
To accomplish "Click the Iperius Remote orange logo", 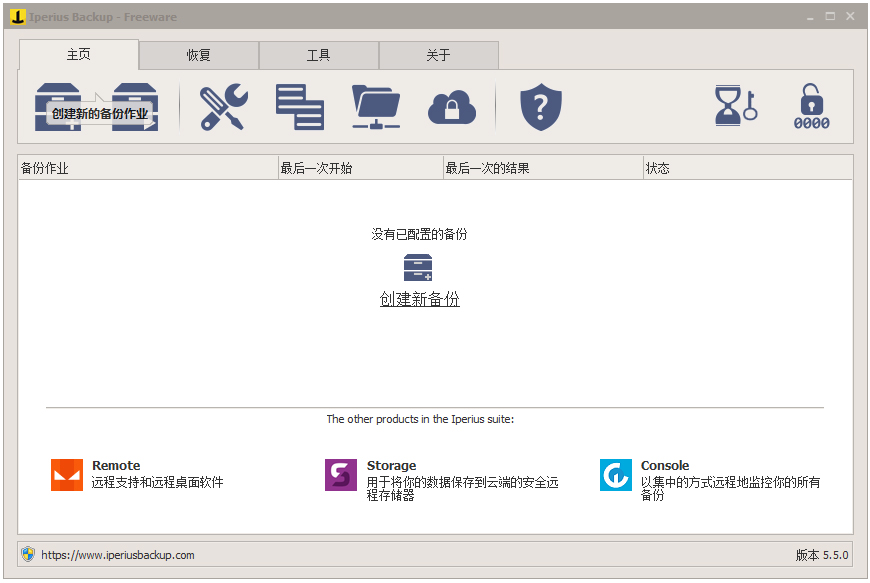I will [x=67, y=475].
